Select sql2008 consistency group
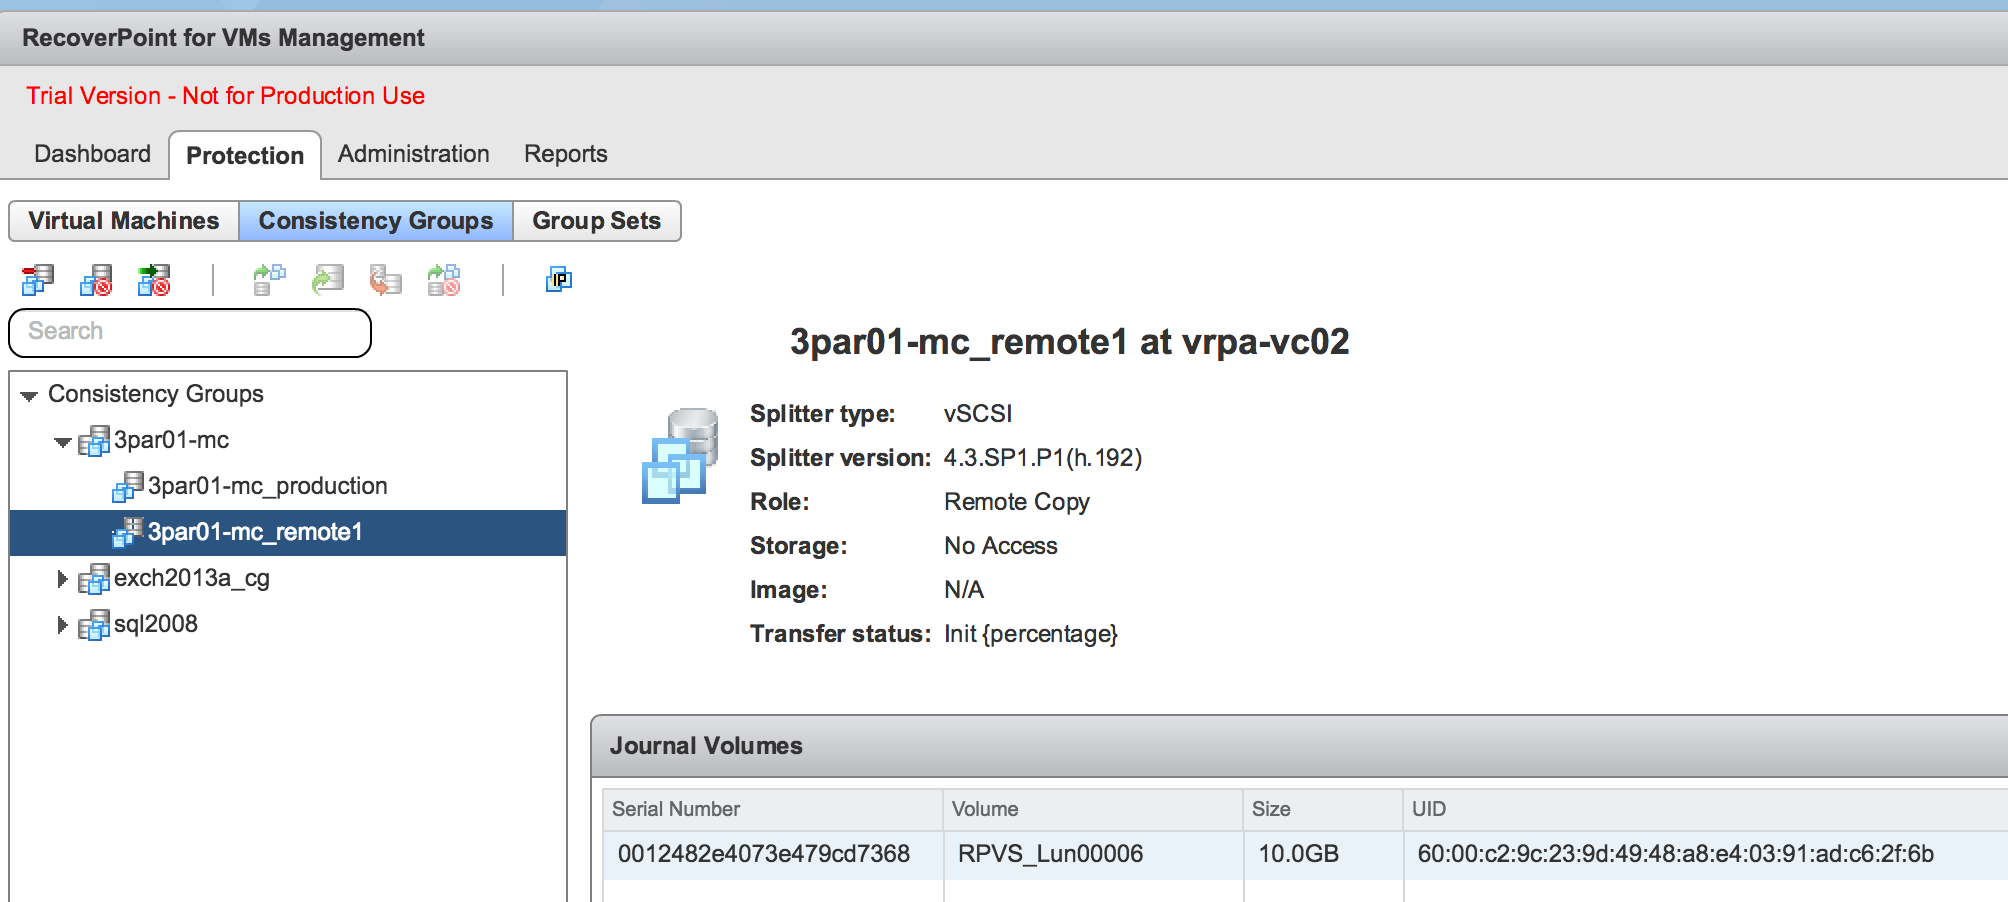Viewport: 2008px width, 902px height. click(x=155, y=624)
